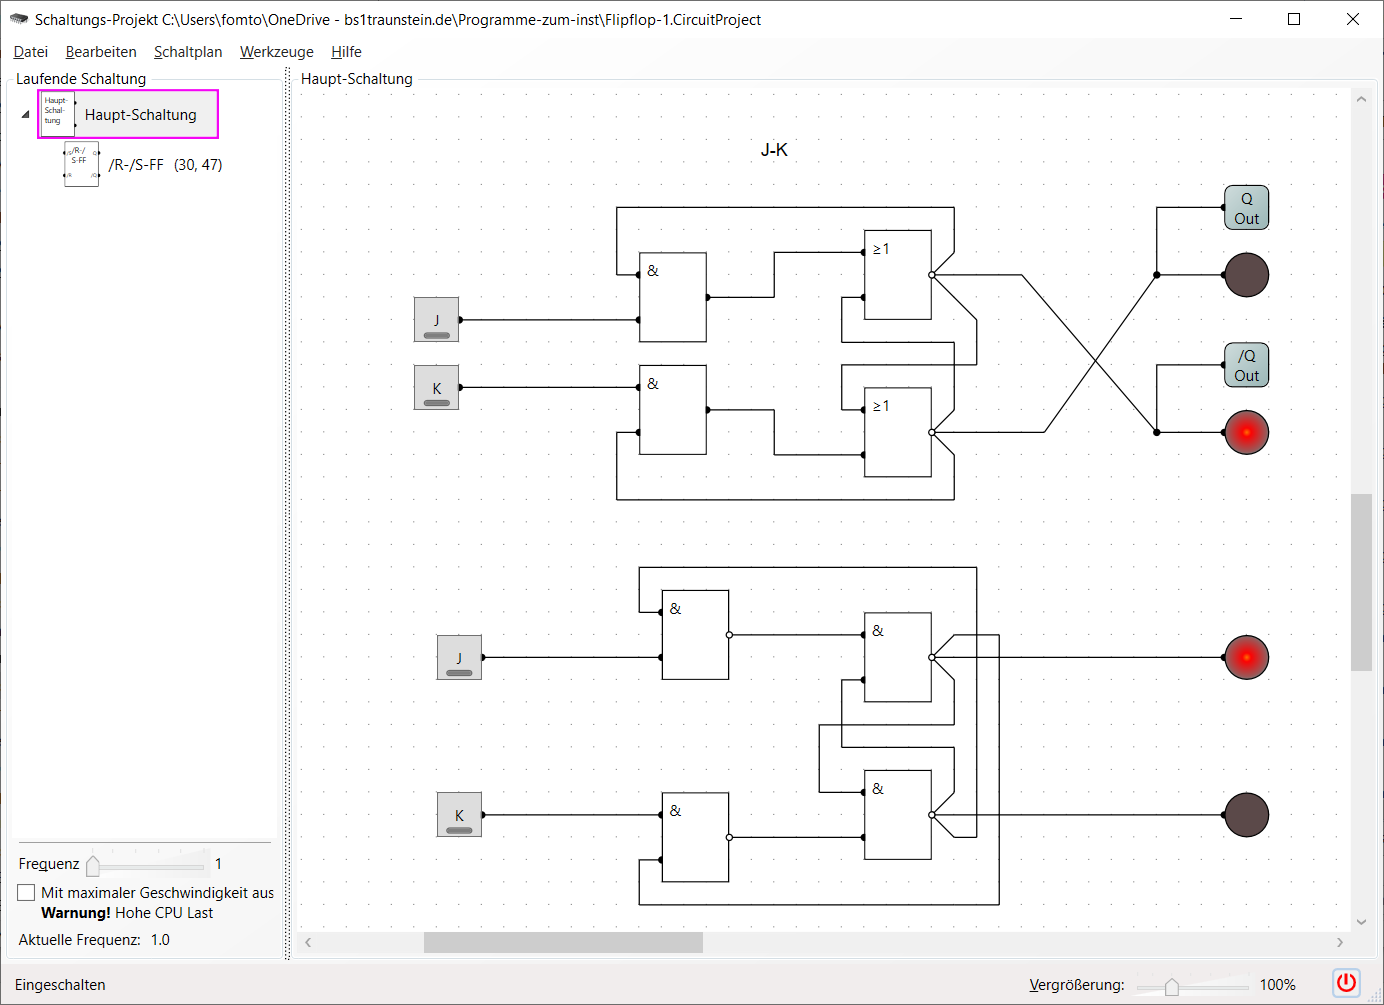Viewport: 1384px width, 1005px height.
Task: Click the /R-/S-FF subcircuit thumbnail icon
Action: (x=82, y=164)
